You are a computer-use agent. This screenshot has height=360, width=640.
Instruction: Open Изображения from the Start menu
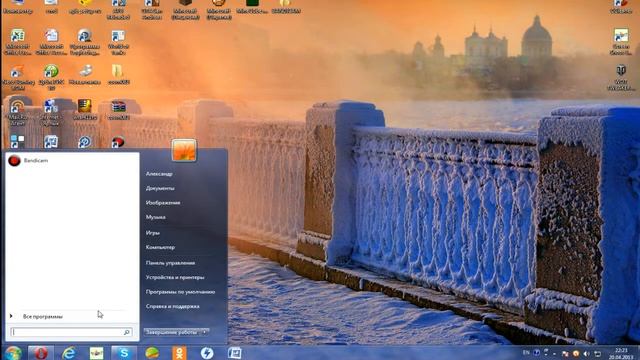(x=163, y=203)
